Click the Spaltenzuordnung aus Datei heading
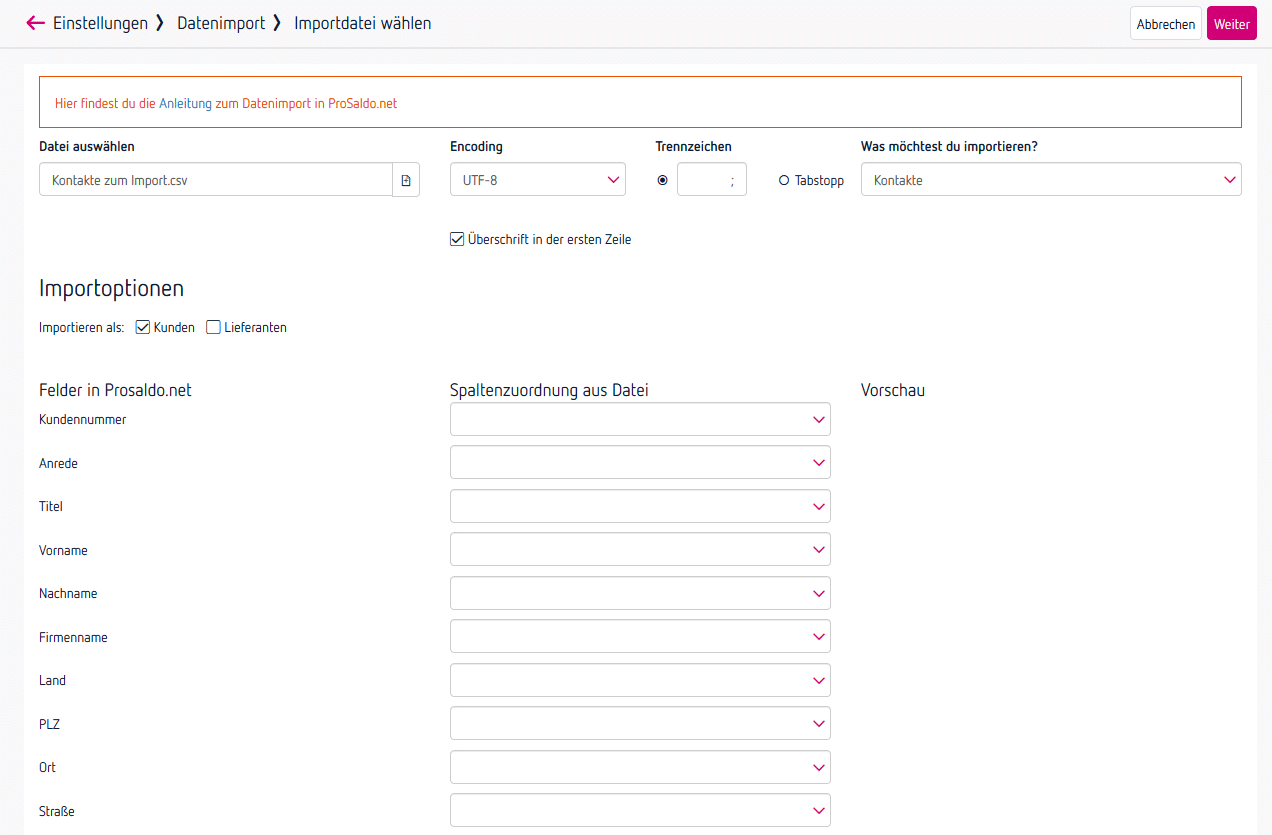The image size is (1272, 835). (549, 391)
